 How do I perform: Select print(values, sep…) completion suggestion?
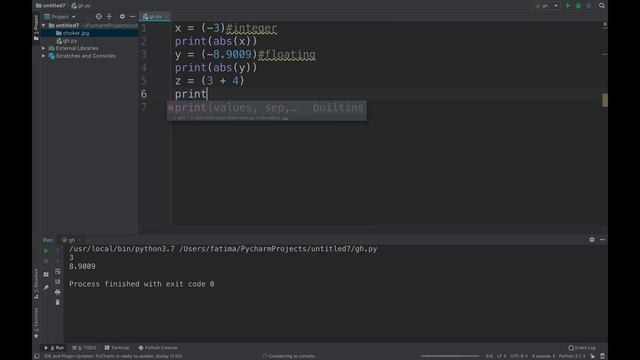[x=267, y=108]
